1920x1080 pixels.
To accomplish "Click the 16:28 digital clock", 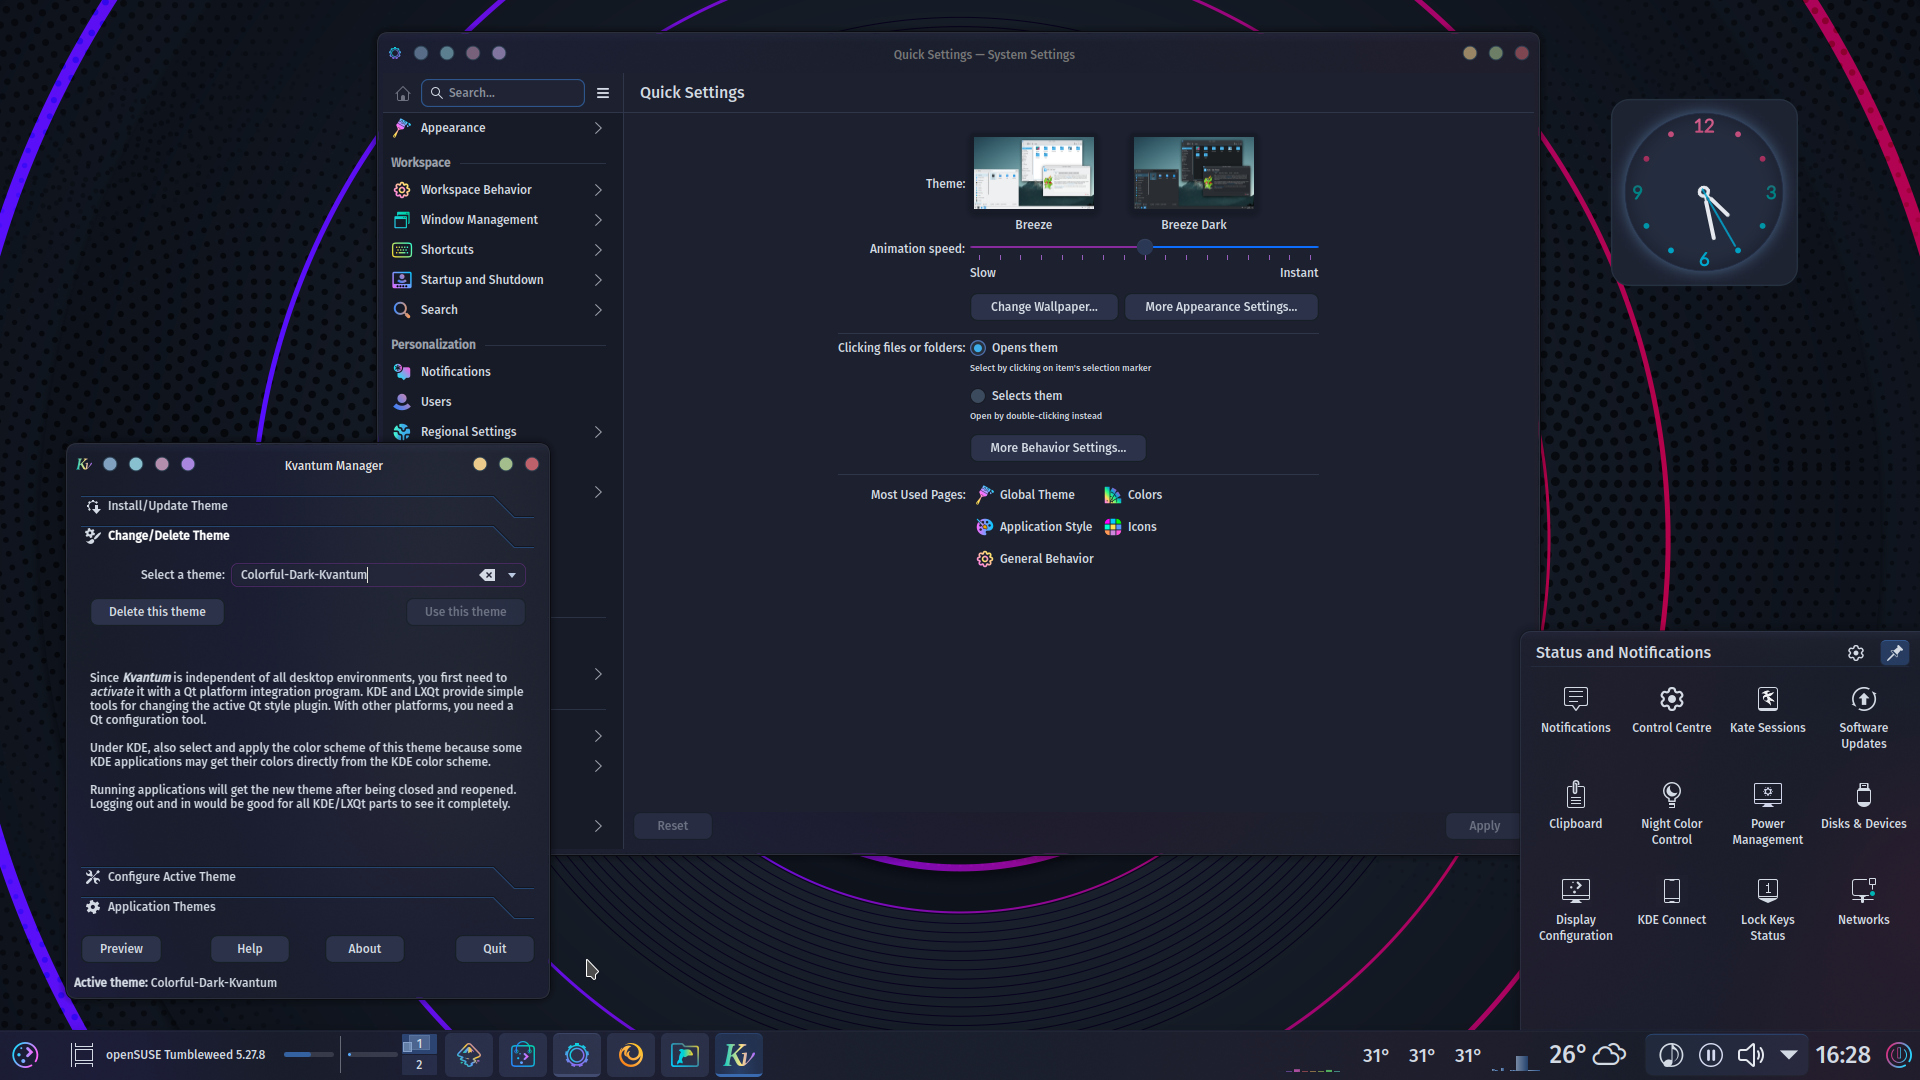I will 1843,1055.
